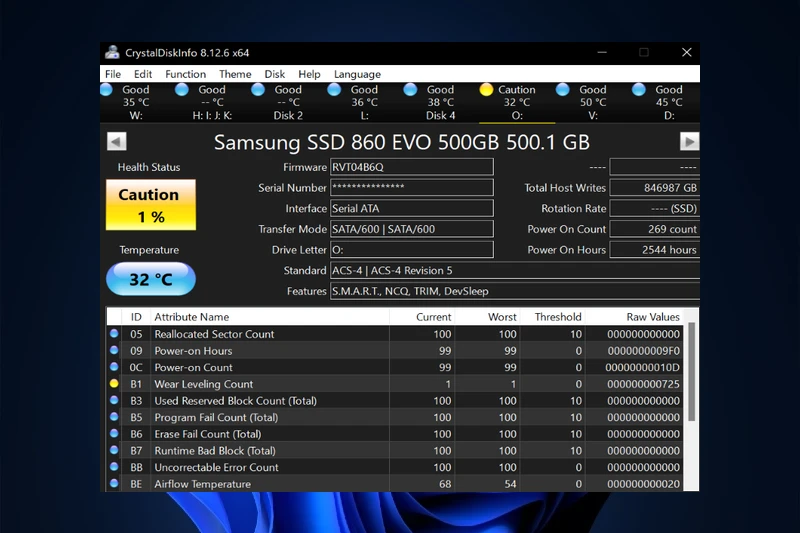
Task: Select the Disk 4 drive tab
Action: coord(440,103)
